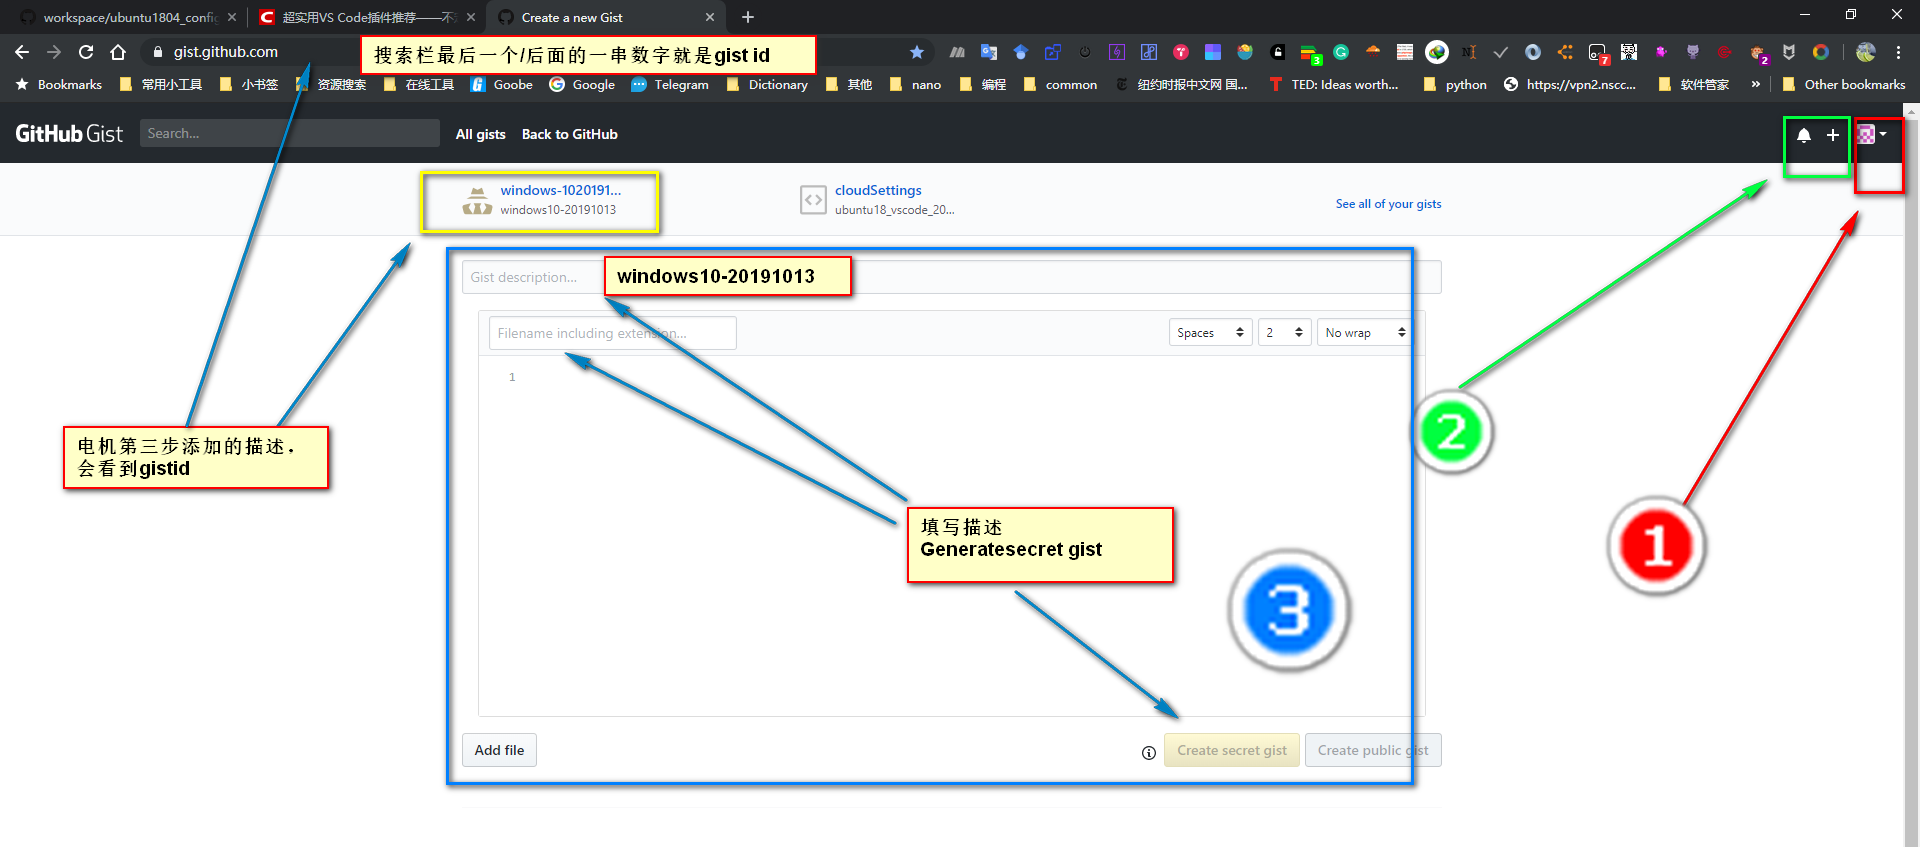Open the Telegram bookmark

coord(670,84)
